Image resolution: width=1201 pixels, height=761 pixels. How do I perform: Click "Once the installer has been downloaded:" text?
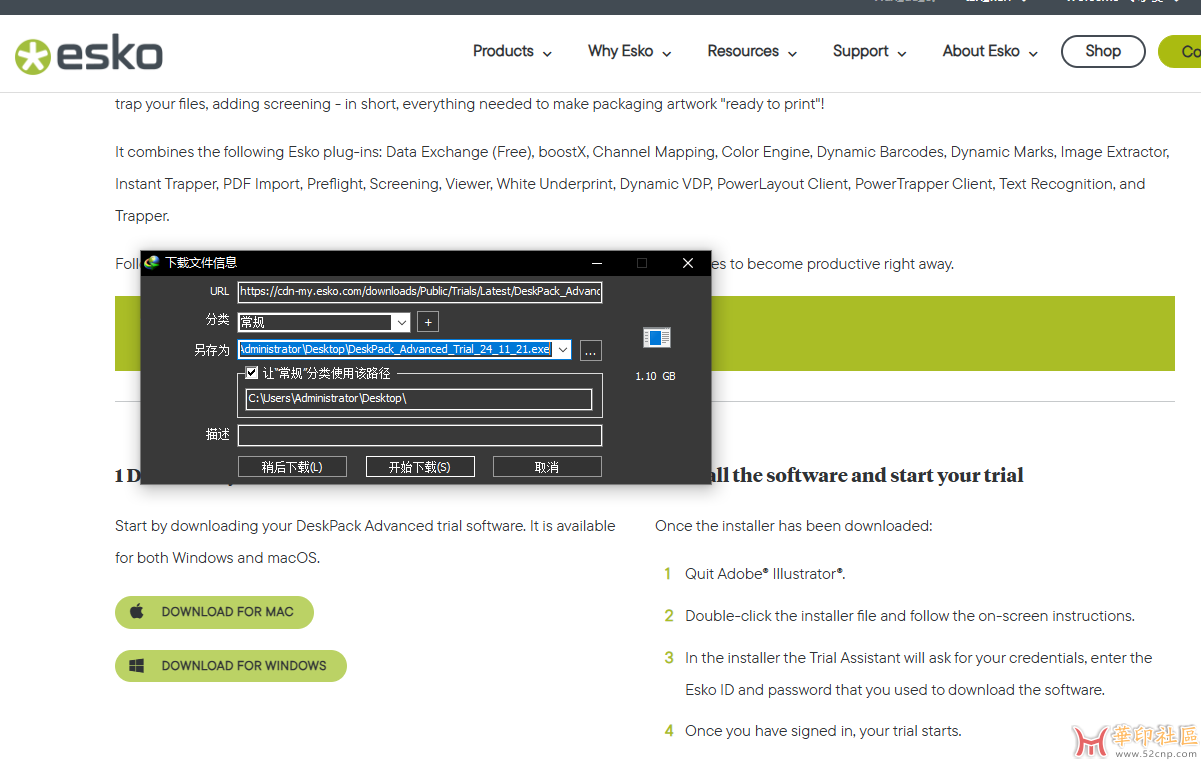794,526
